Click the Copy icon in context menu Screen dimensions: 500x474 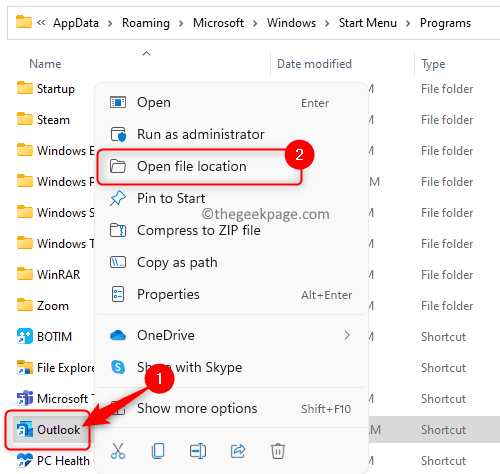coord(158,451)
